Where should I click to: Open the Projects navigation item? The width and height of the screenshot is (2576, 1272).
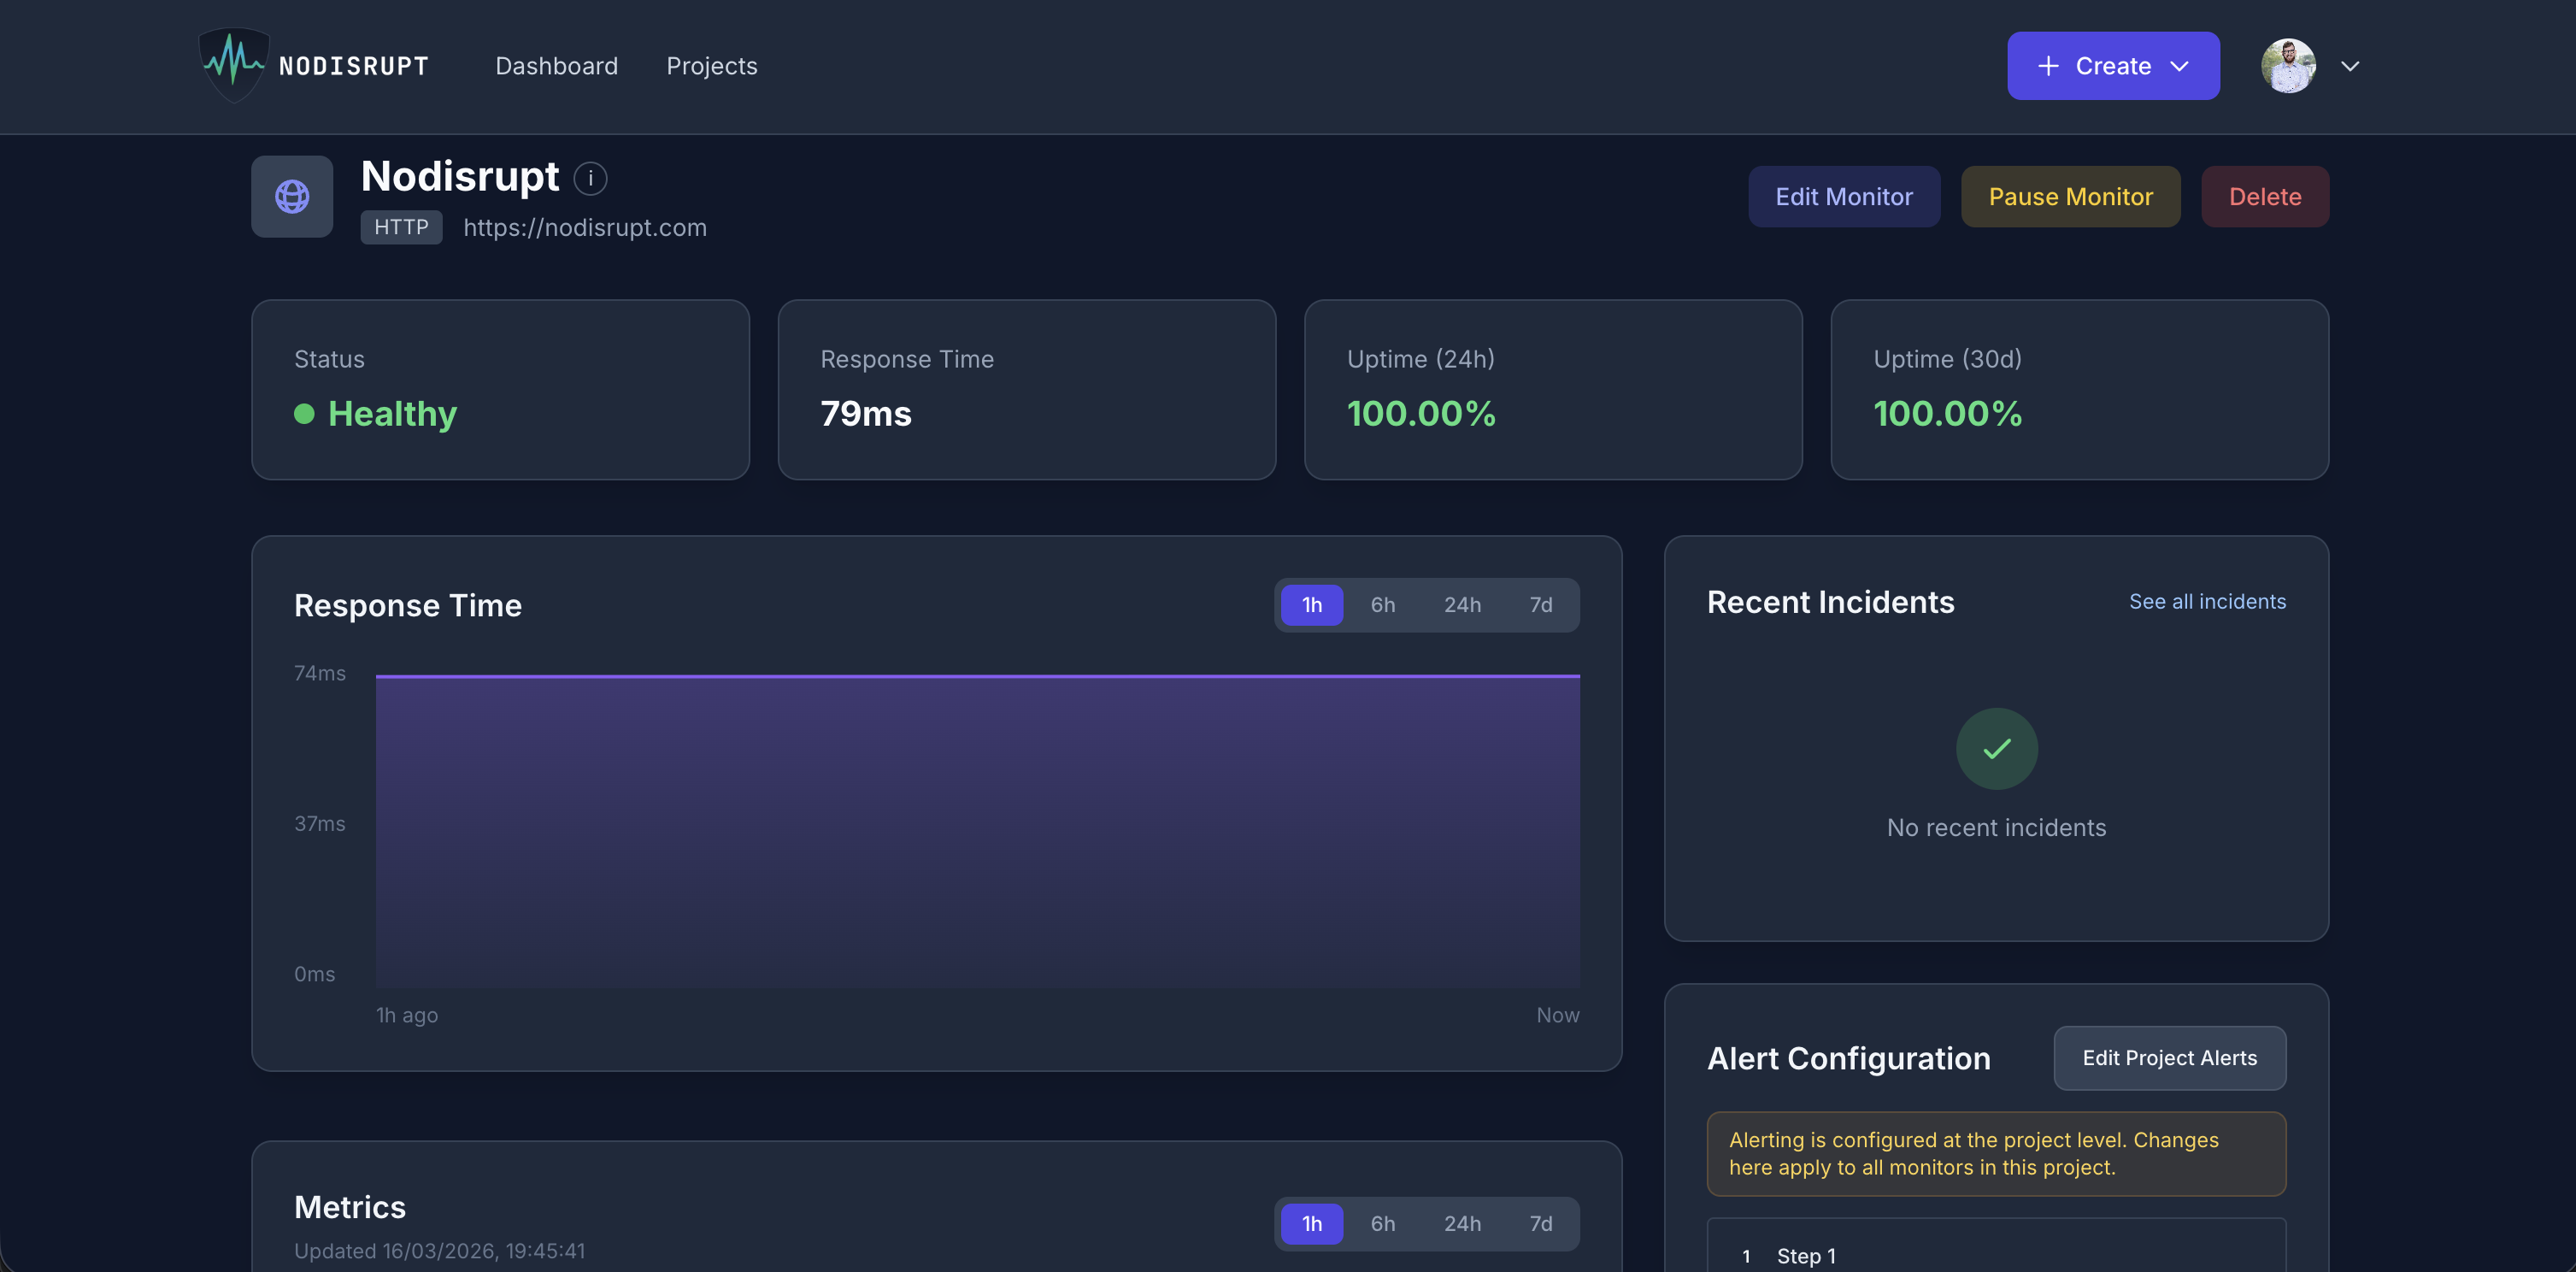[712, 66]
